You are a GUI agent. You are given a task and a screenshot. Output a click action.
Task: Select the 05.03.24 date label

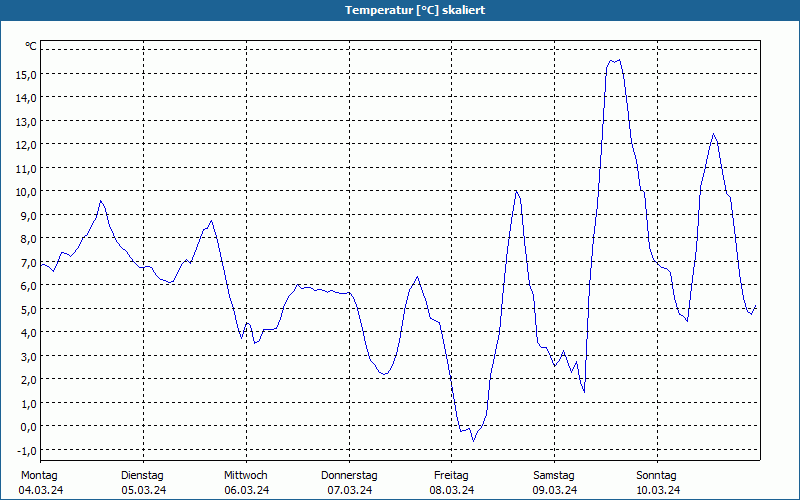click(x=143, y=490)
